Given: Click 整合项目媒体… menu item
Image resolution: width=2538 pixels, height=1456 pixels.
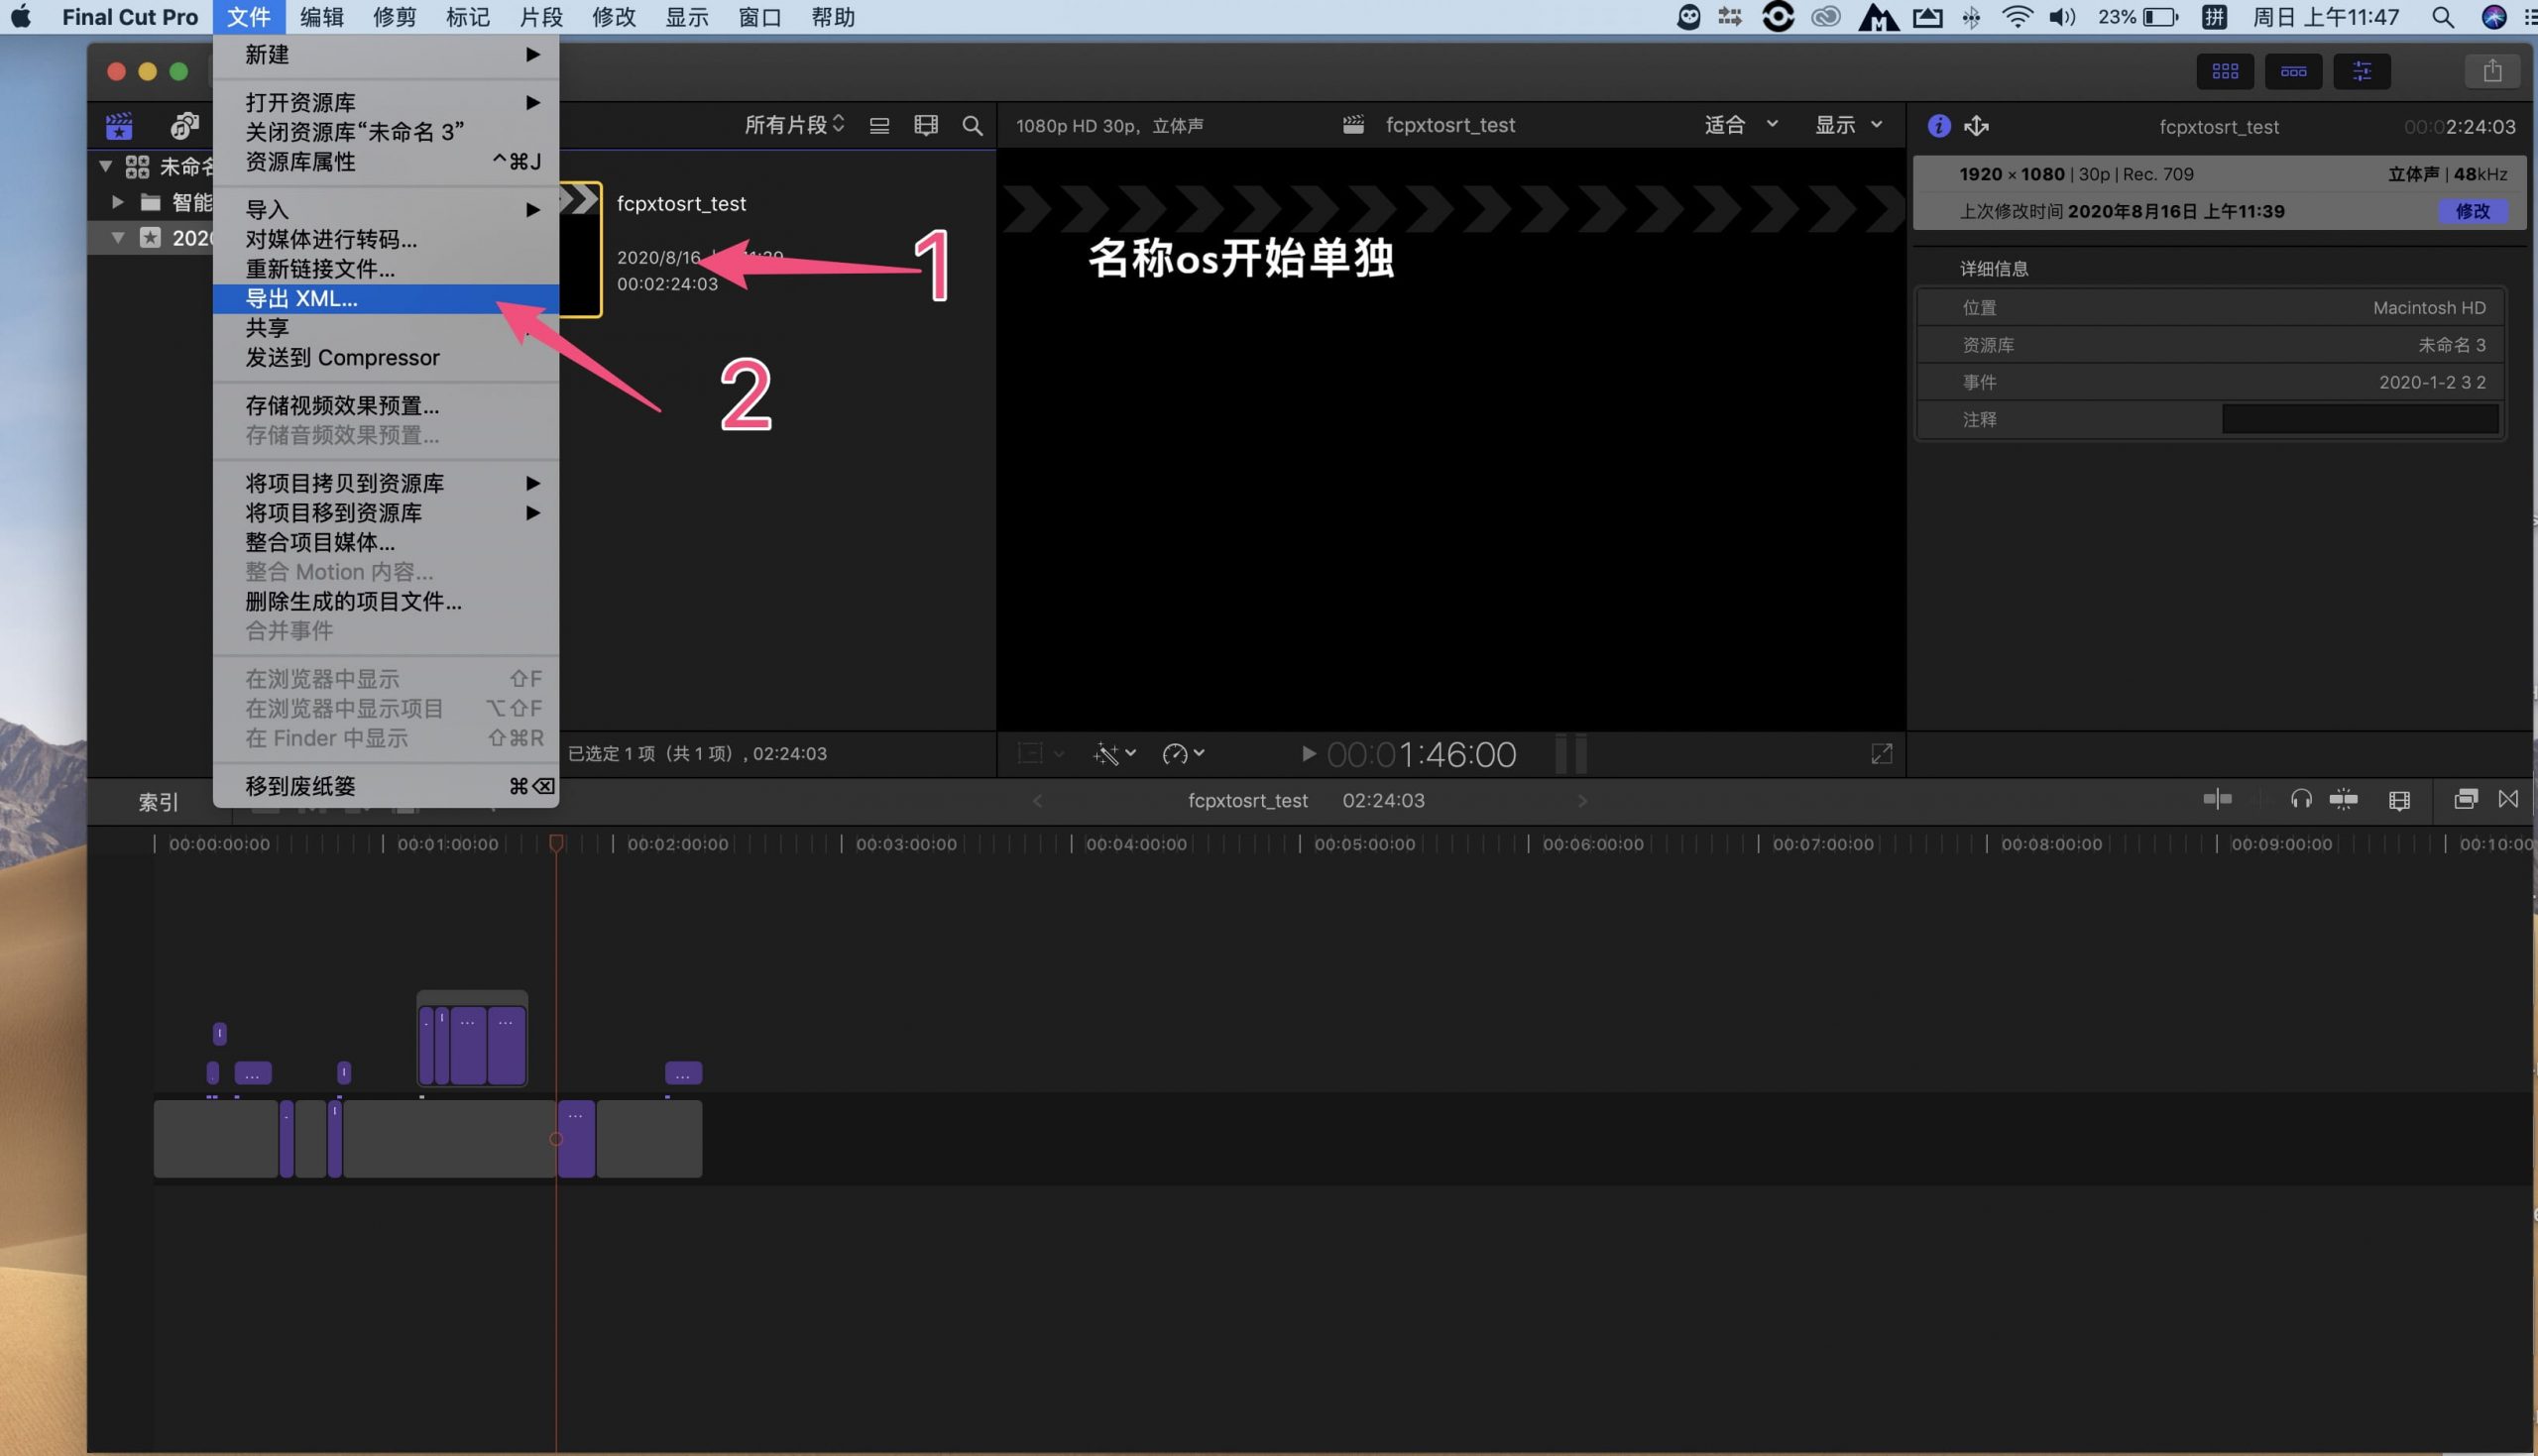Looking at the screenshot, I should pyautogui.click(x=385, y=542).
